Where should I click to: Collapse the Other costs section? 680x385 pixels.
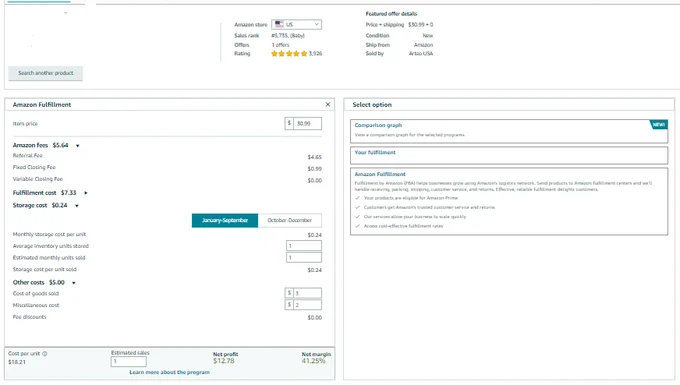coord(74,283)
